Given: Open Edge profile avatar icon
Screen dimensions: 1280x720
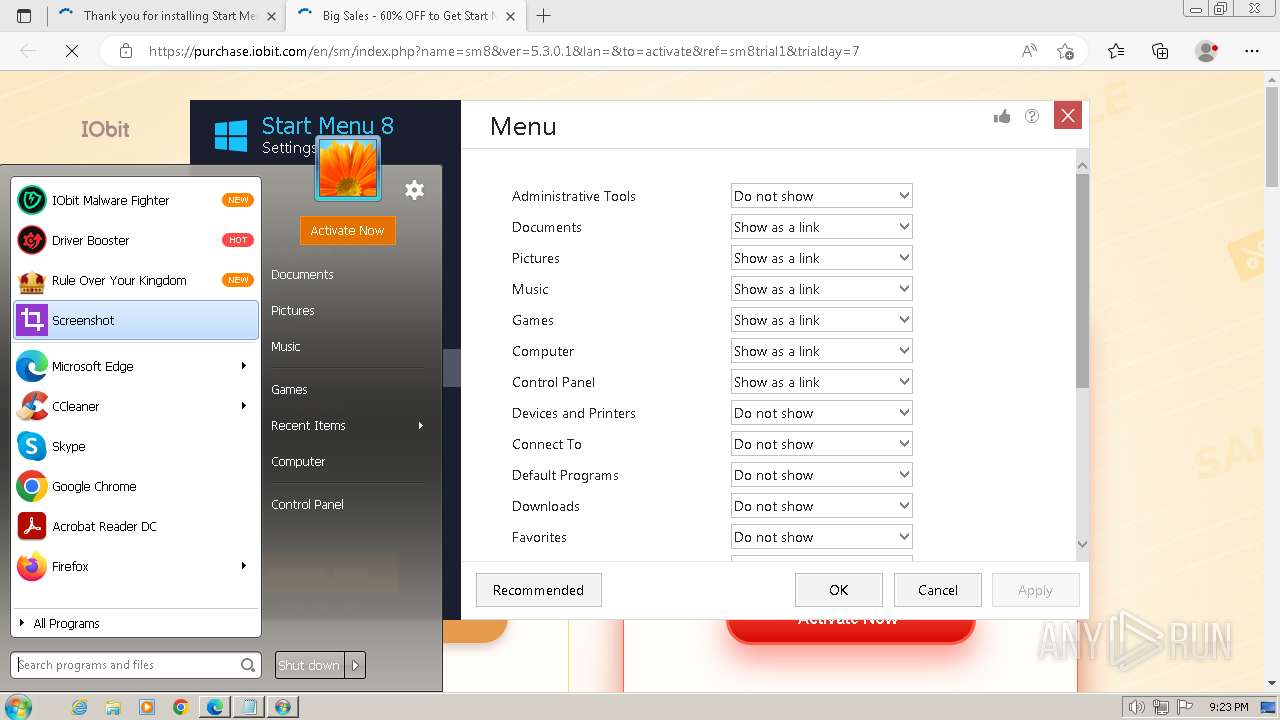Looking at the screenshot, I should 1207,51.
